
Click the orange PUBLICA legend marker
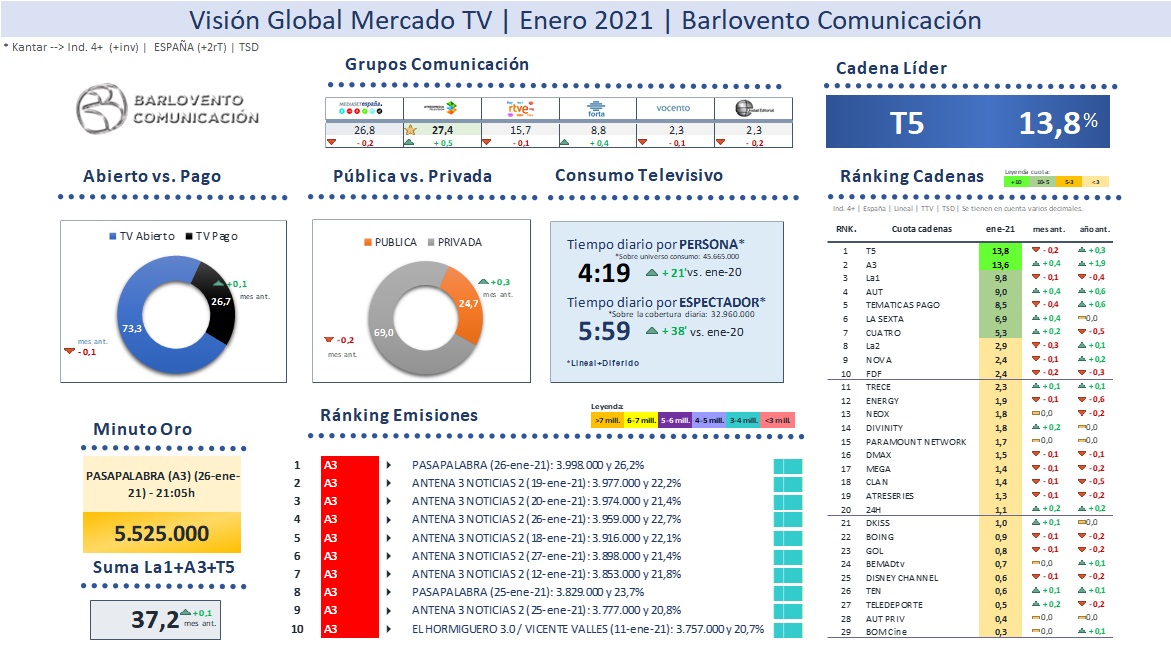coord(367,242)
